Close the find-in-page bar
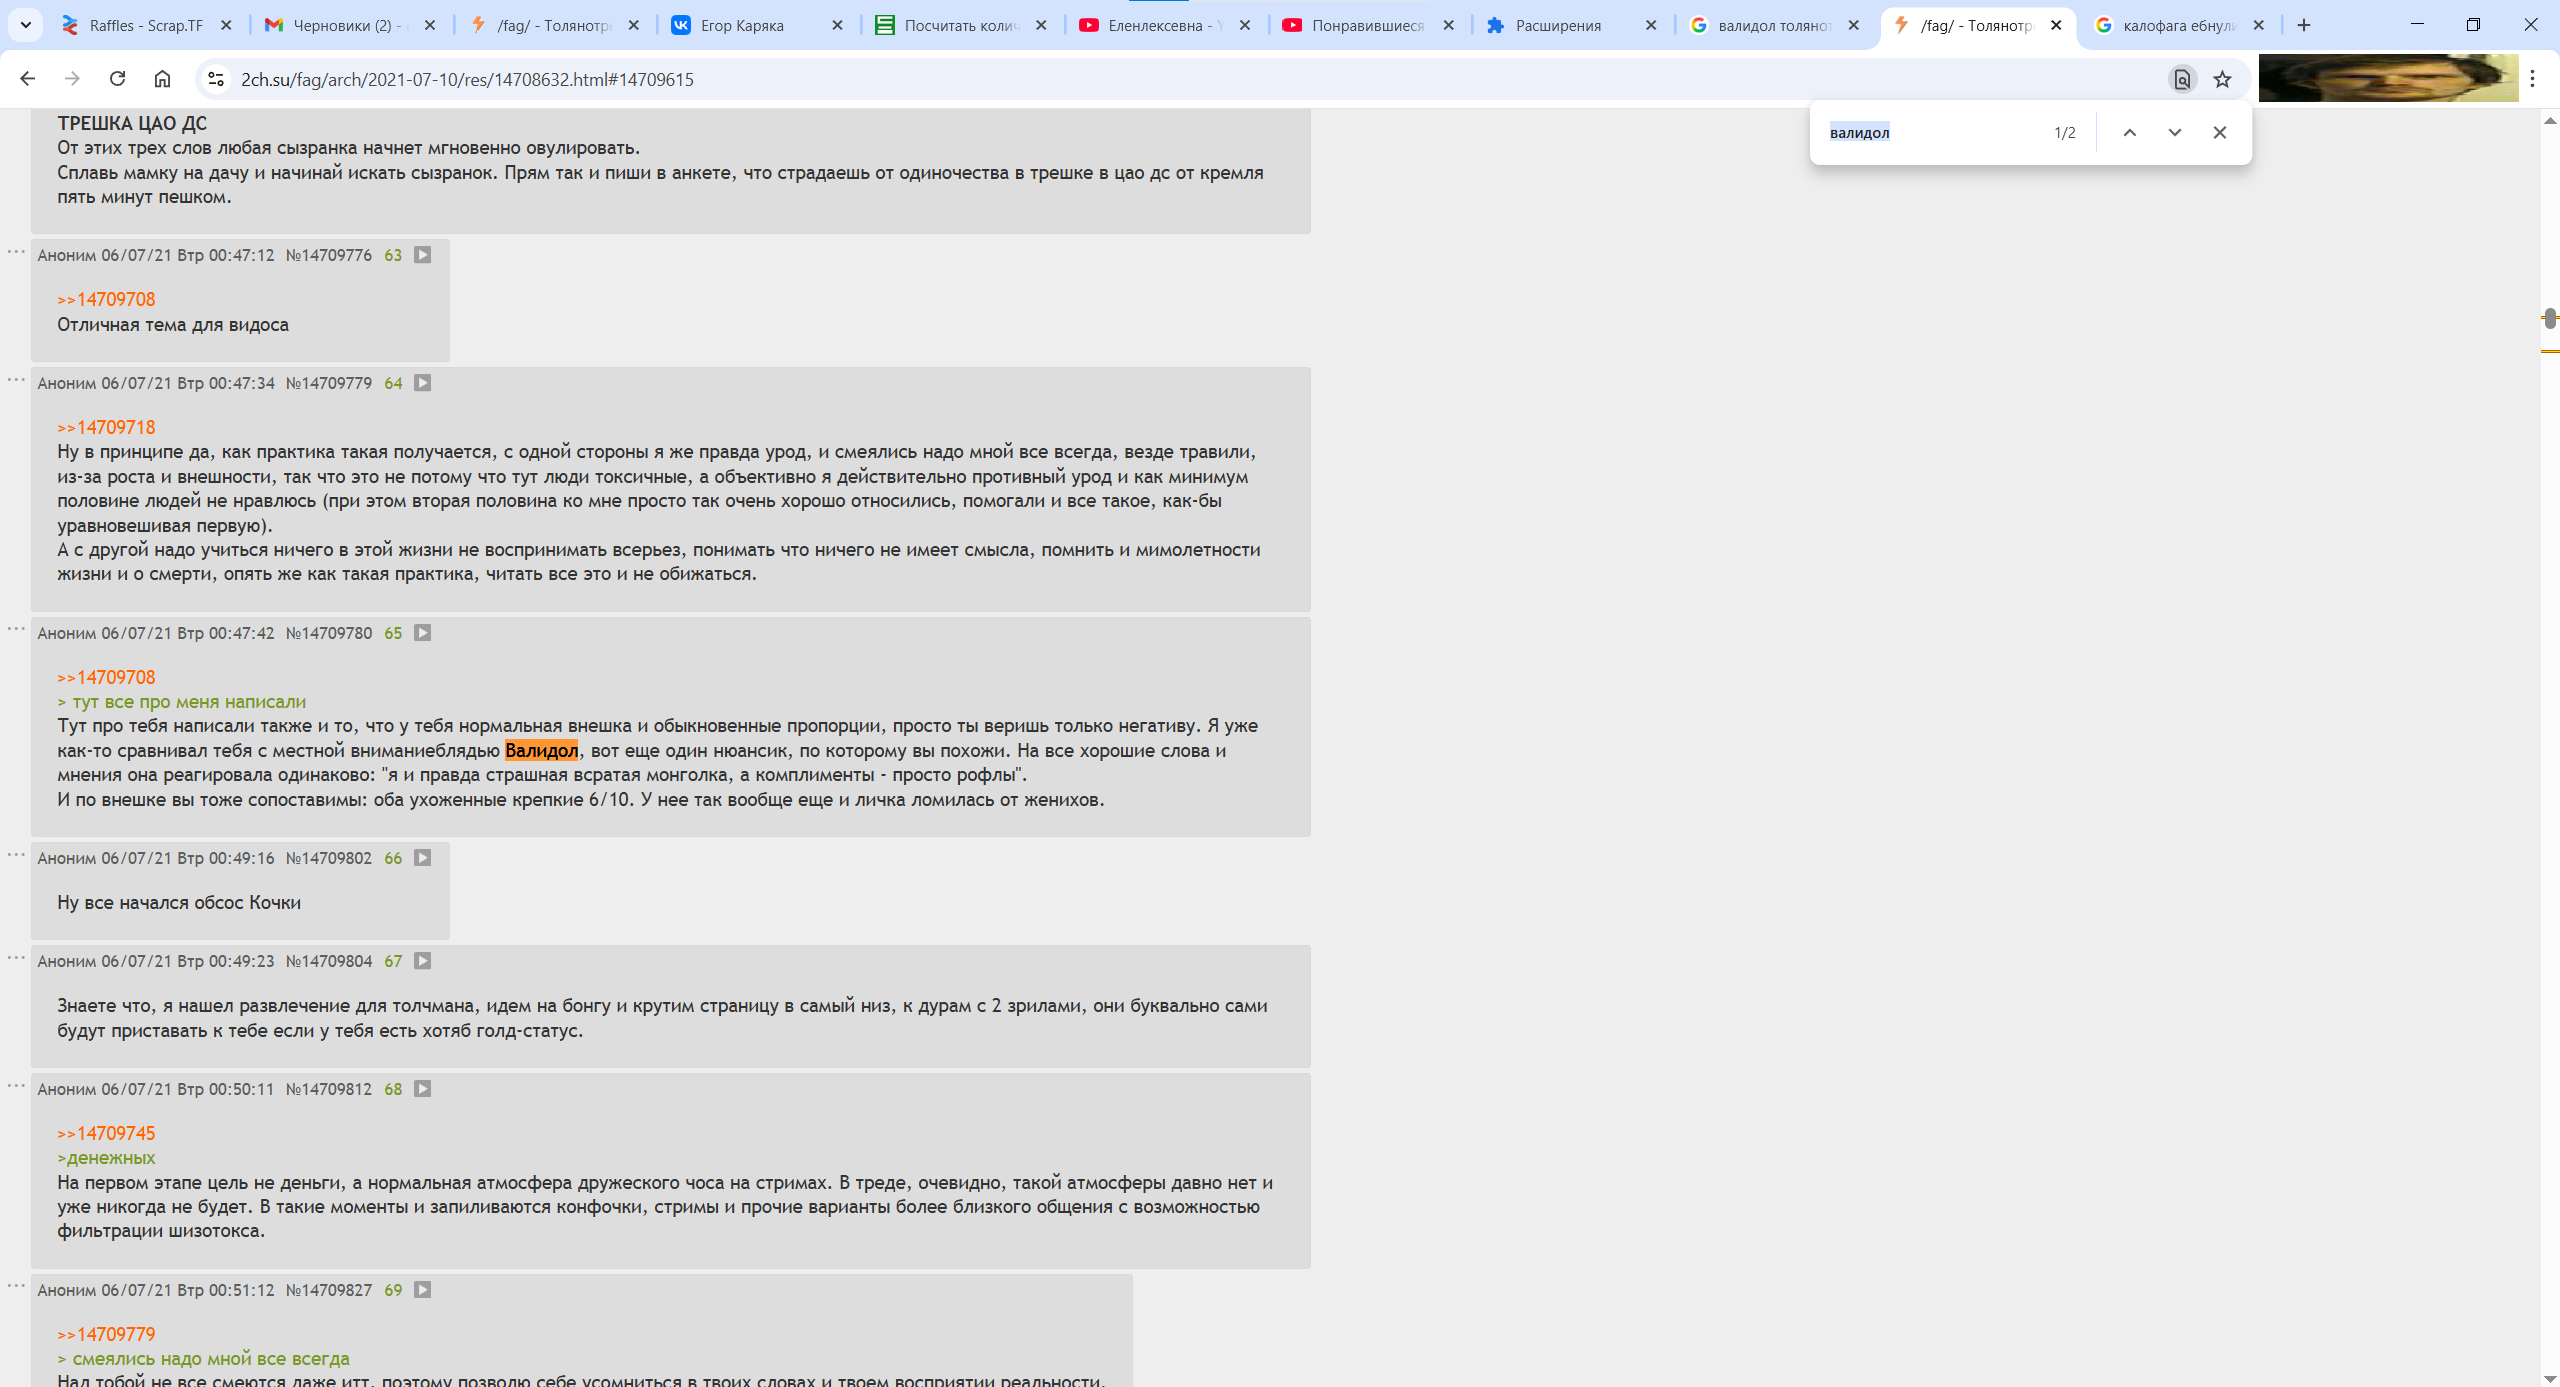 [2219, 132]
